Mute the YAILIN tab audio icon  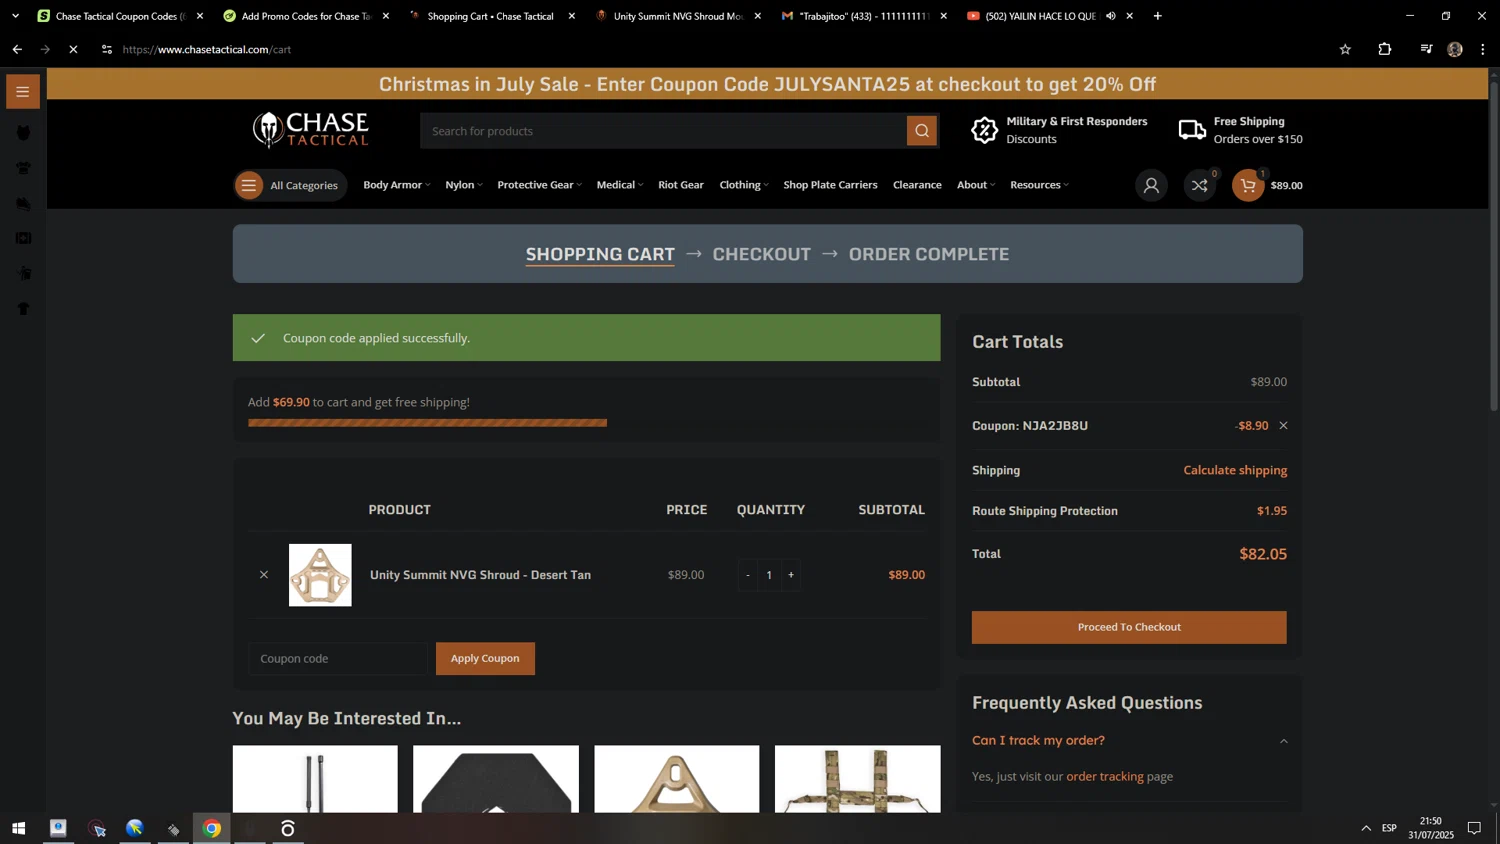[1111, 16]
